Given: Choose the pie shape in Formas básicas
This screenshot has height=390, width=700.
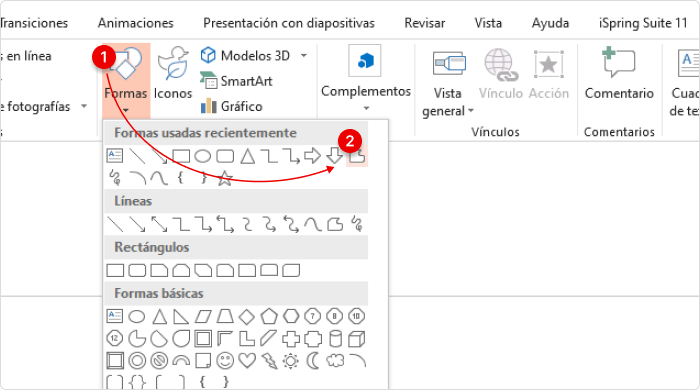Looking at the screenshot, I should pyautogui.click(x=137, y=339).
